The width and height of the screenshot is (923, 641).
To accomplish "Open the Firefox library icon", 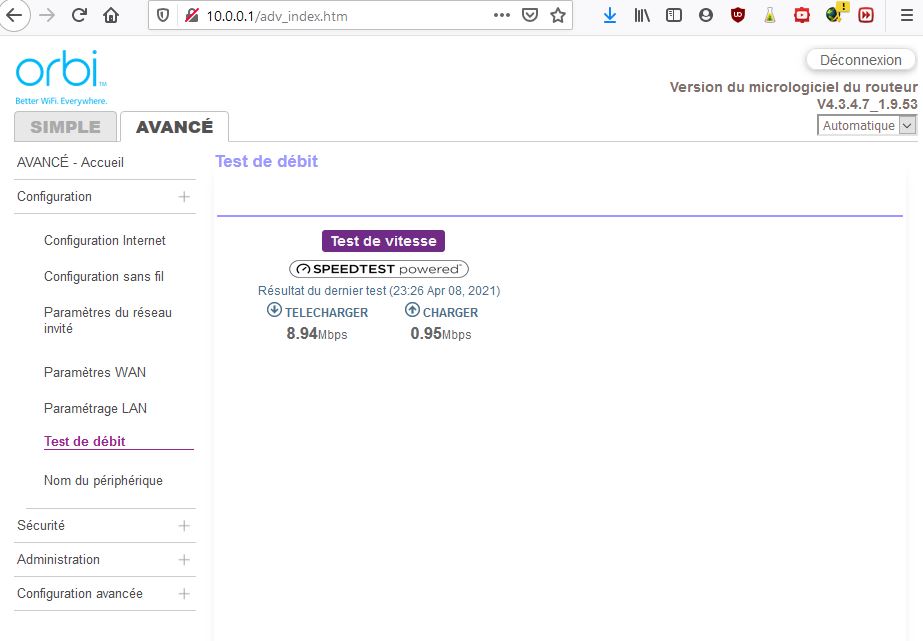I will click(x=642, y=16).
